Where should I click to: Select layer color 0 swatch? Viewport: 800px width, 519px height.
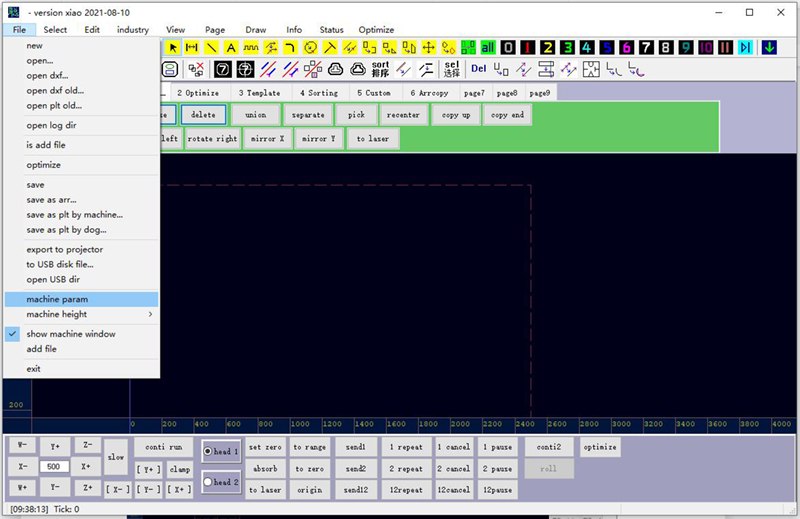[x=508, y=48]
